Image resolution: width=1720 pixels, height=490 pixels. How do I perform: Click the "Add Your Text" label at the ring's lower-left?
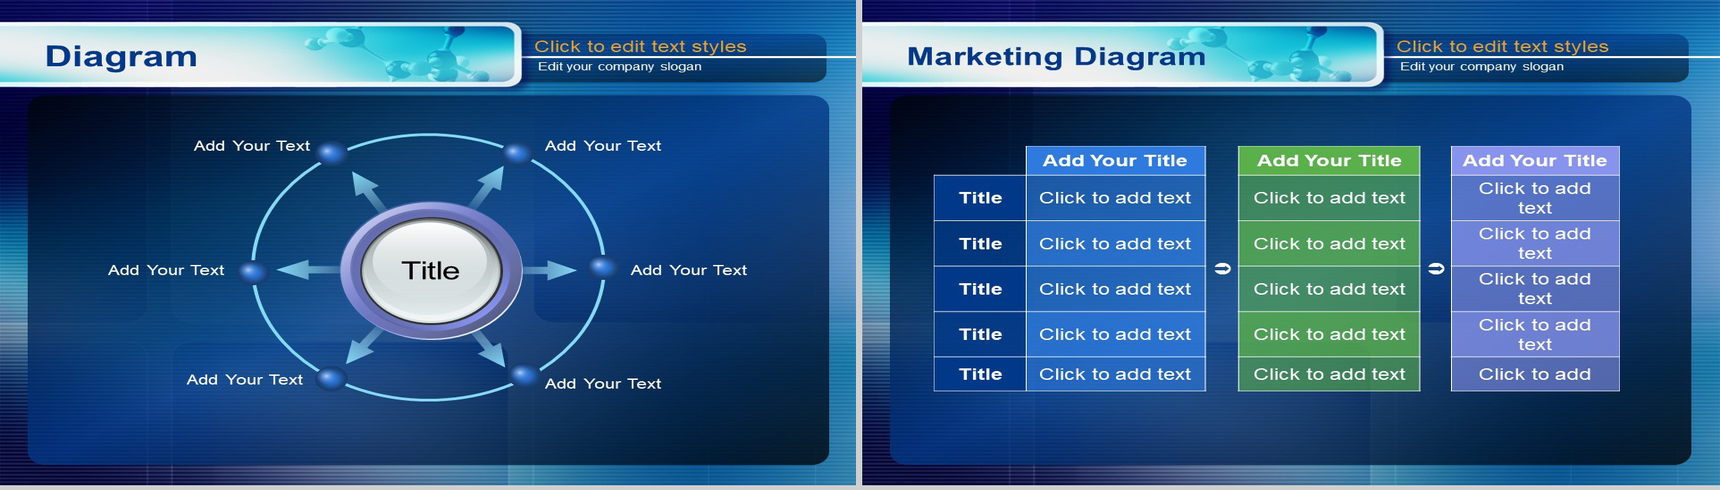(244, 380)
